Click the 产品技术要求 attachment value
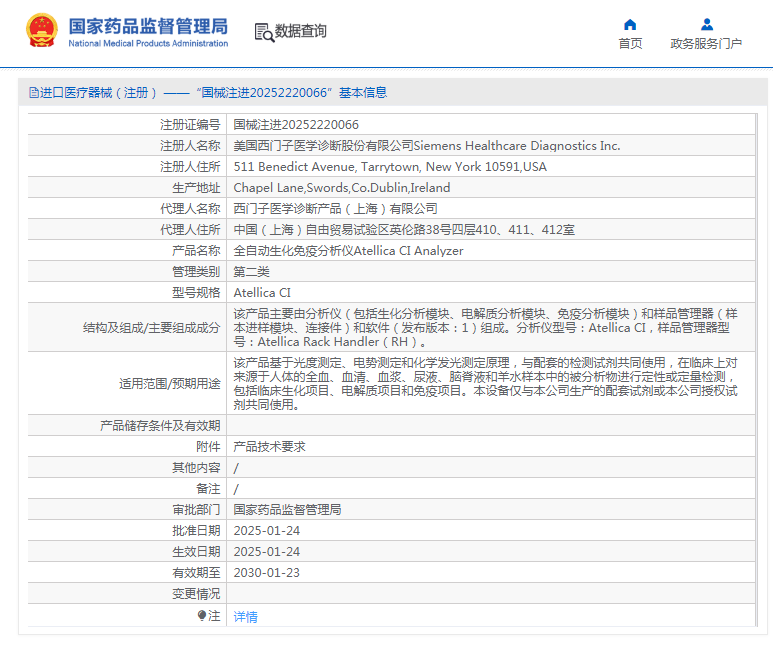This screenshot has width=773, height=650. coord(269,447)
